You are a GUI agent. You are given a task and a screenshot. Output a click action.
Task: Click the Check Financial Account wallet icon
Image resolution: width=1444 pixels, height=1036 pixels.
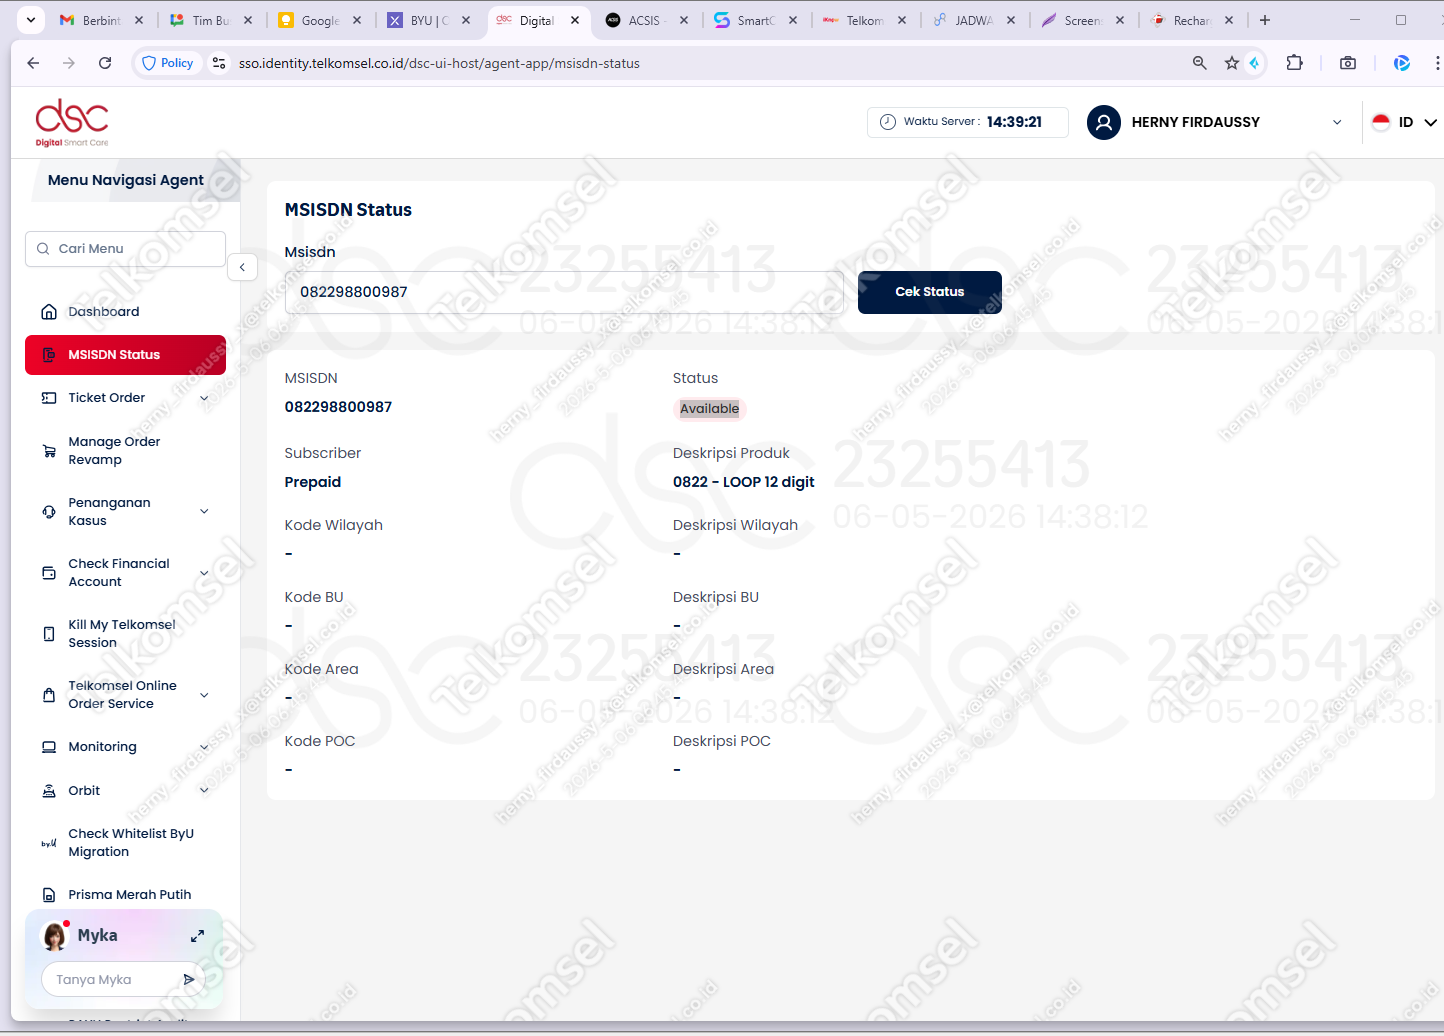click(48, 573)
